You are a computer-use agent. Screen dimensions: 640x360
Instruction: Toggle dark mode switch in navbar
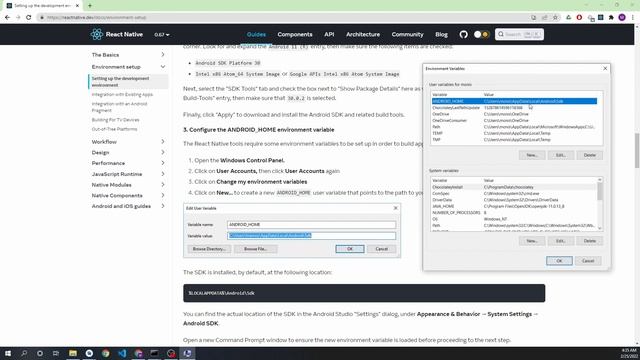(481, 34)
